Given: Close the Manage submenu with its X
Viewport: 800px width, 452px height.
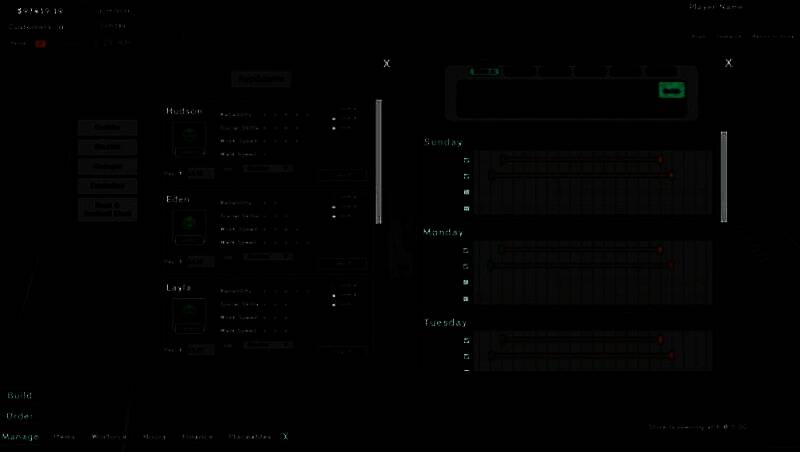Looking at the screenshot, I should [x=285, y=437].
